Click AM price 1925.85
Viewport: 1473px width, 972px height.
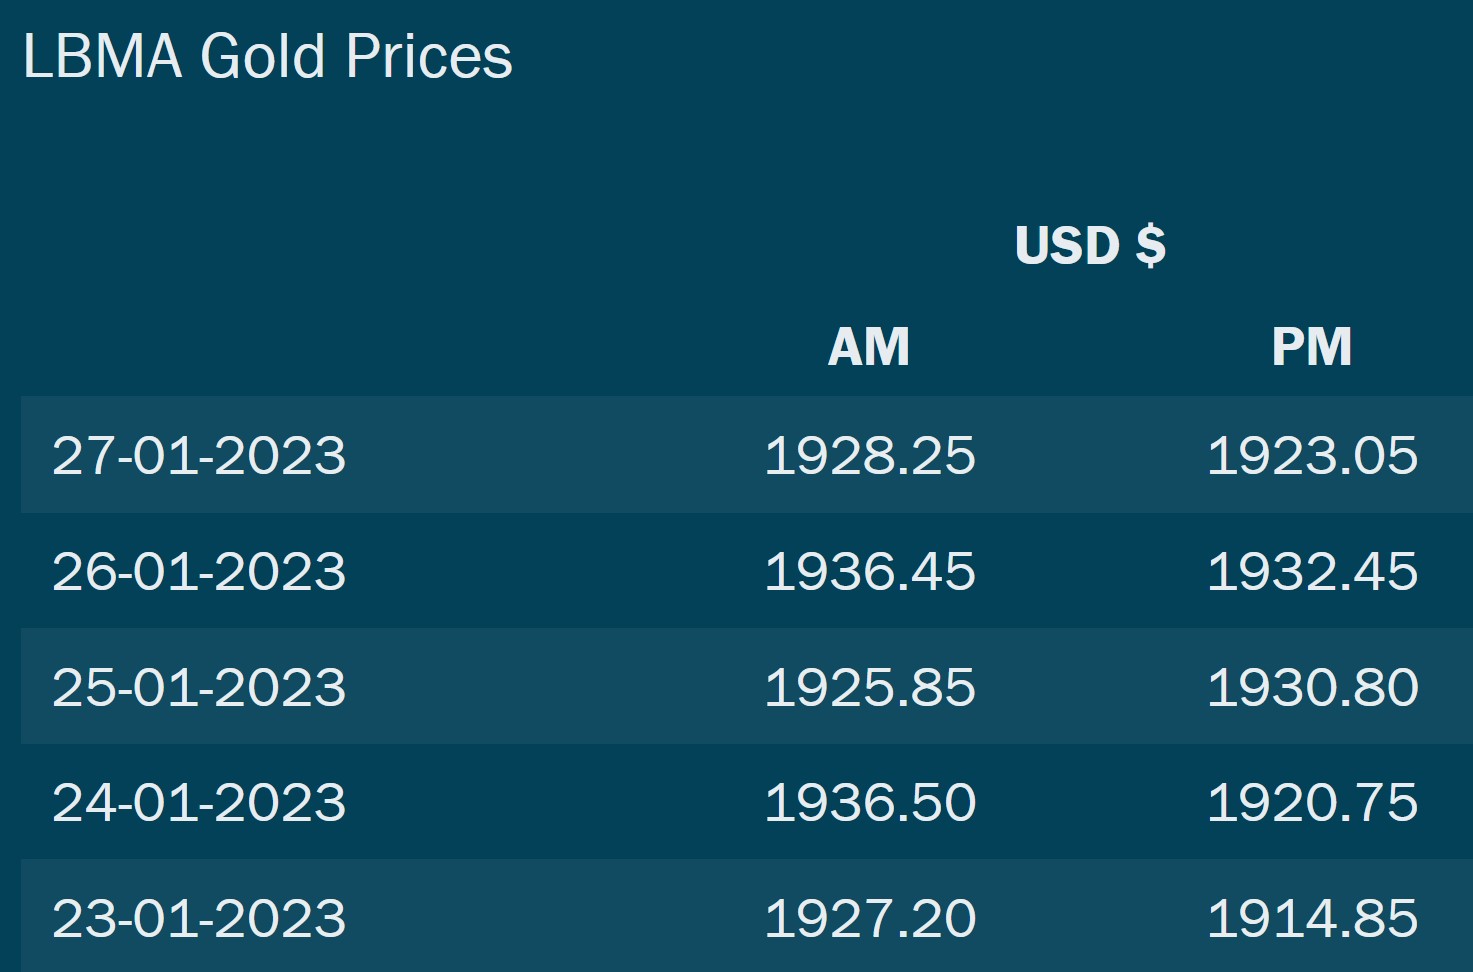pyautogui.click(x=869, y=687)
